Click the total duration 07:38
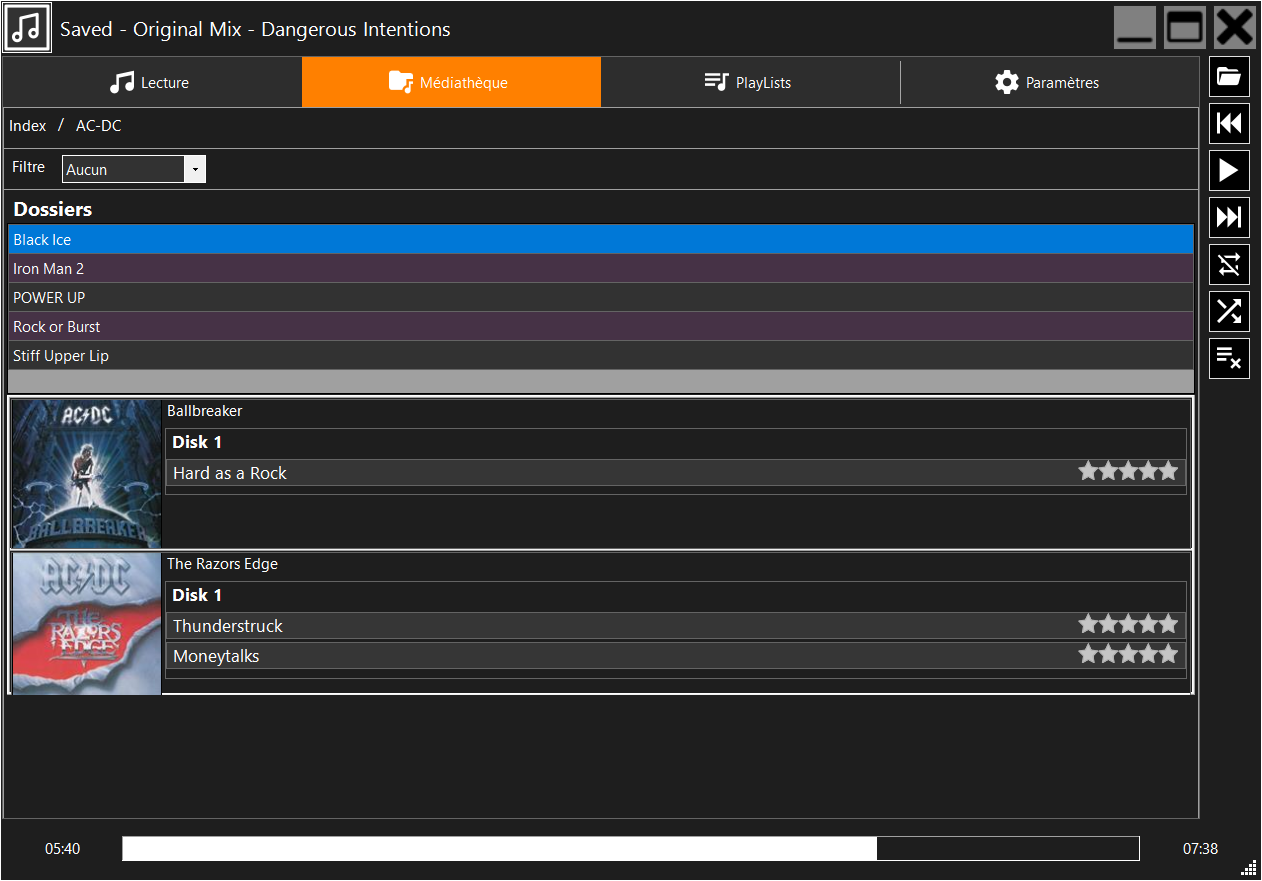1262x881 pixels. 1200,849
